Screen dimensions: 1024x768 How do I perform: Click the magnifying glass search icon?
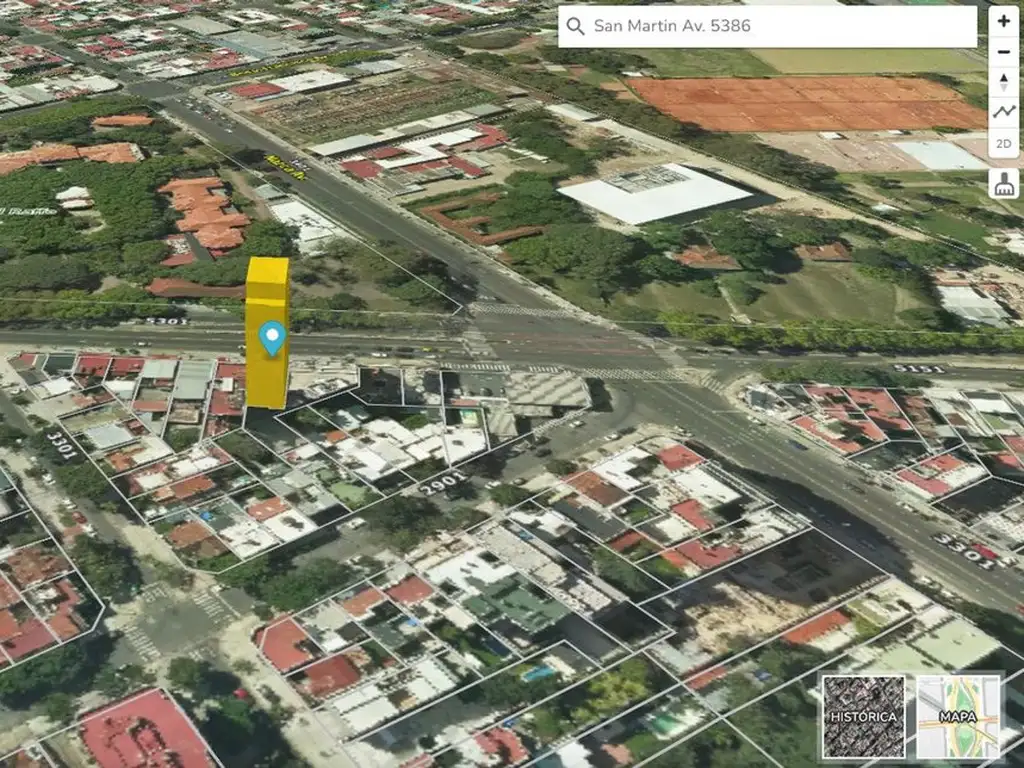575,27
